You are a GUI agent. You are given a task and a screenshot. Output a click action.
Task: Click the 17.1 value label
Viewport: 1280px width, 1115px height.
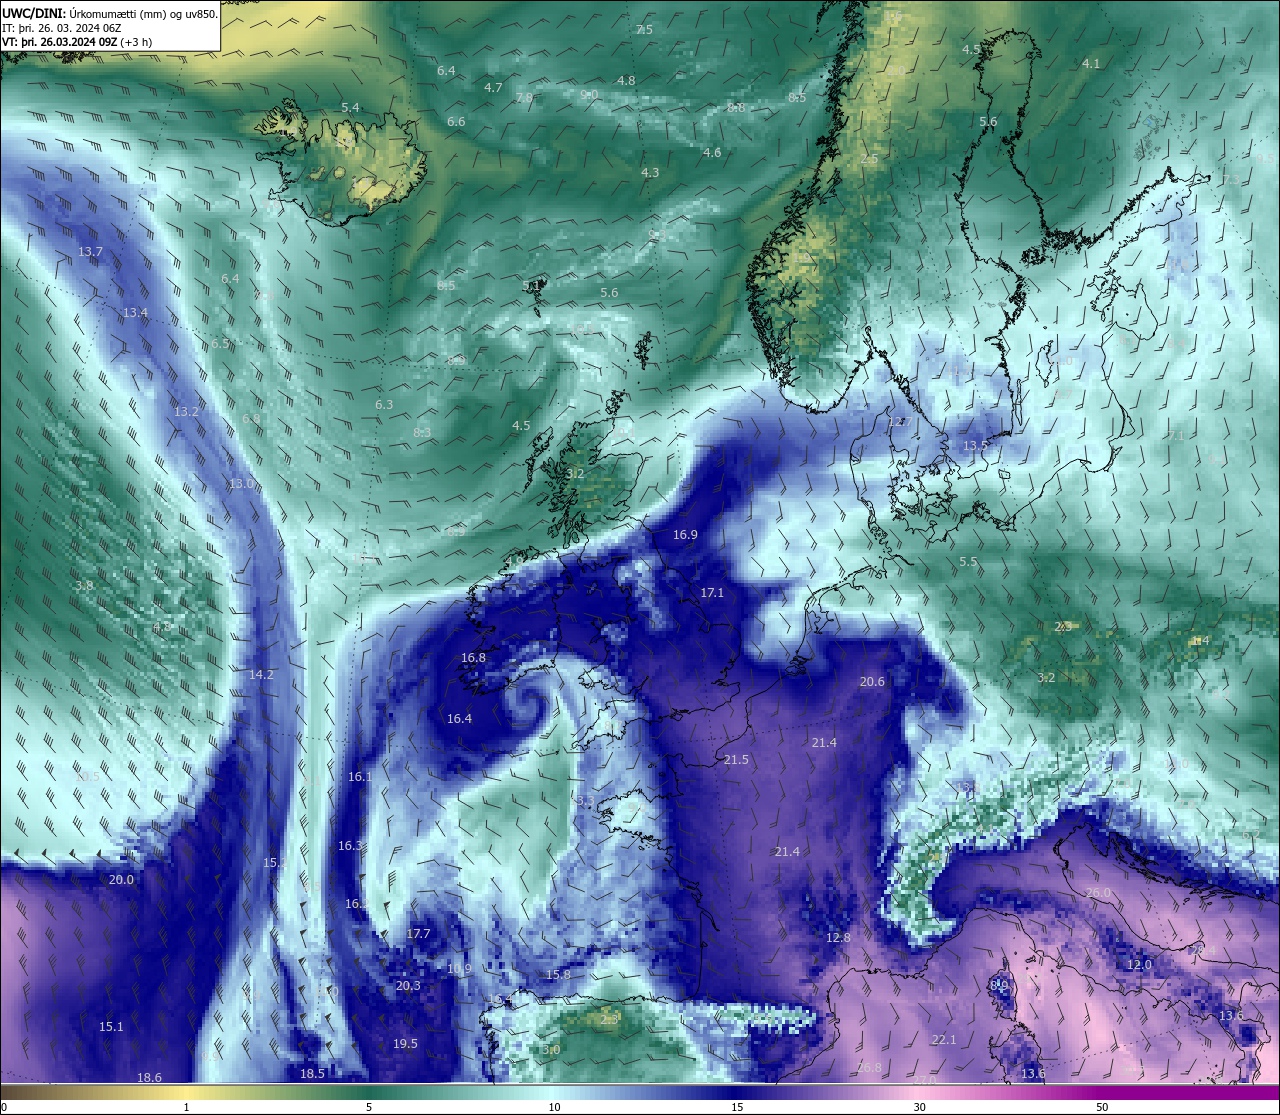712,593
